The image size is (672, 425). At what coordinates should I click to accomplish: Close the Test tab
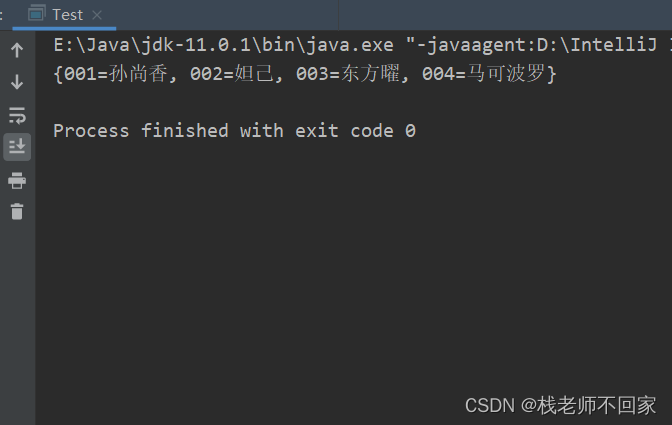pos(97,15)
